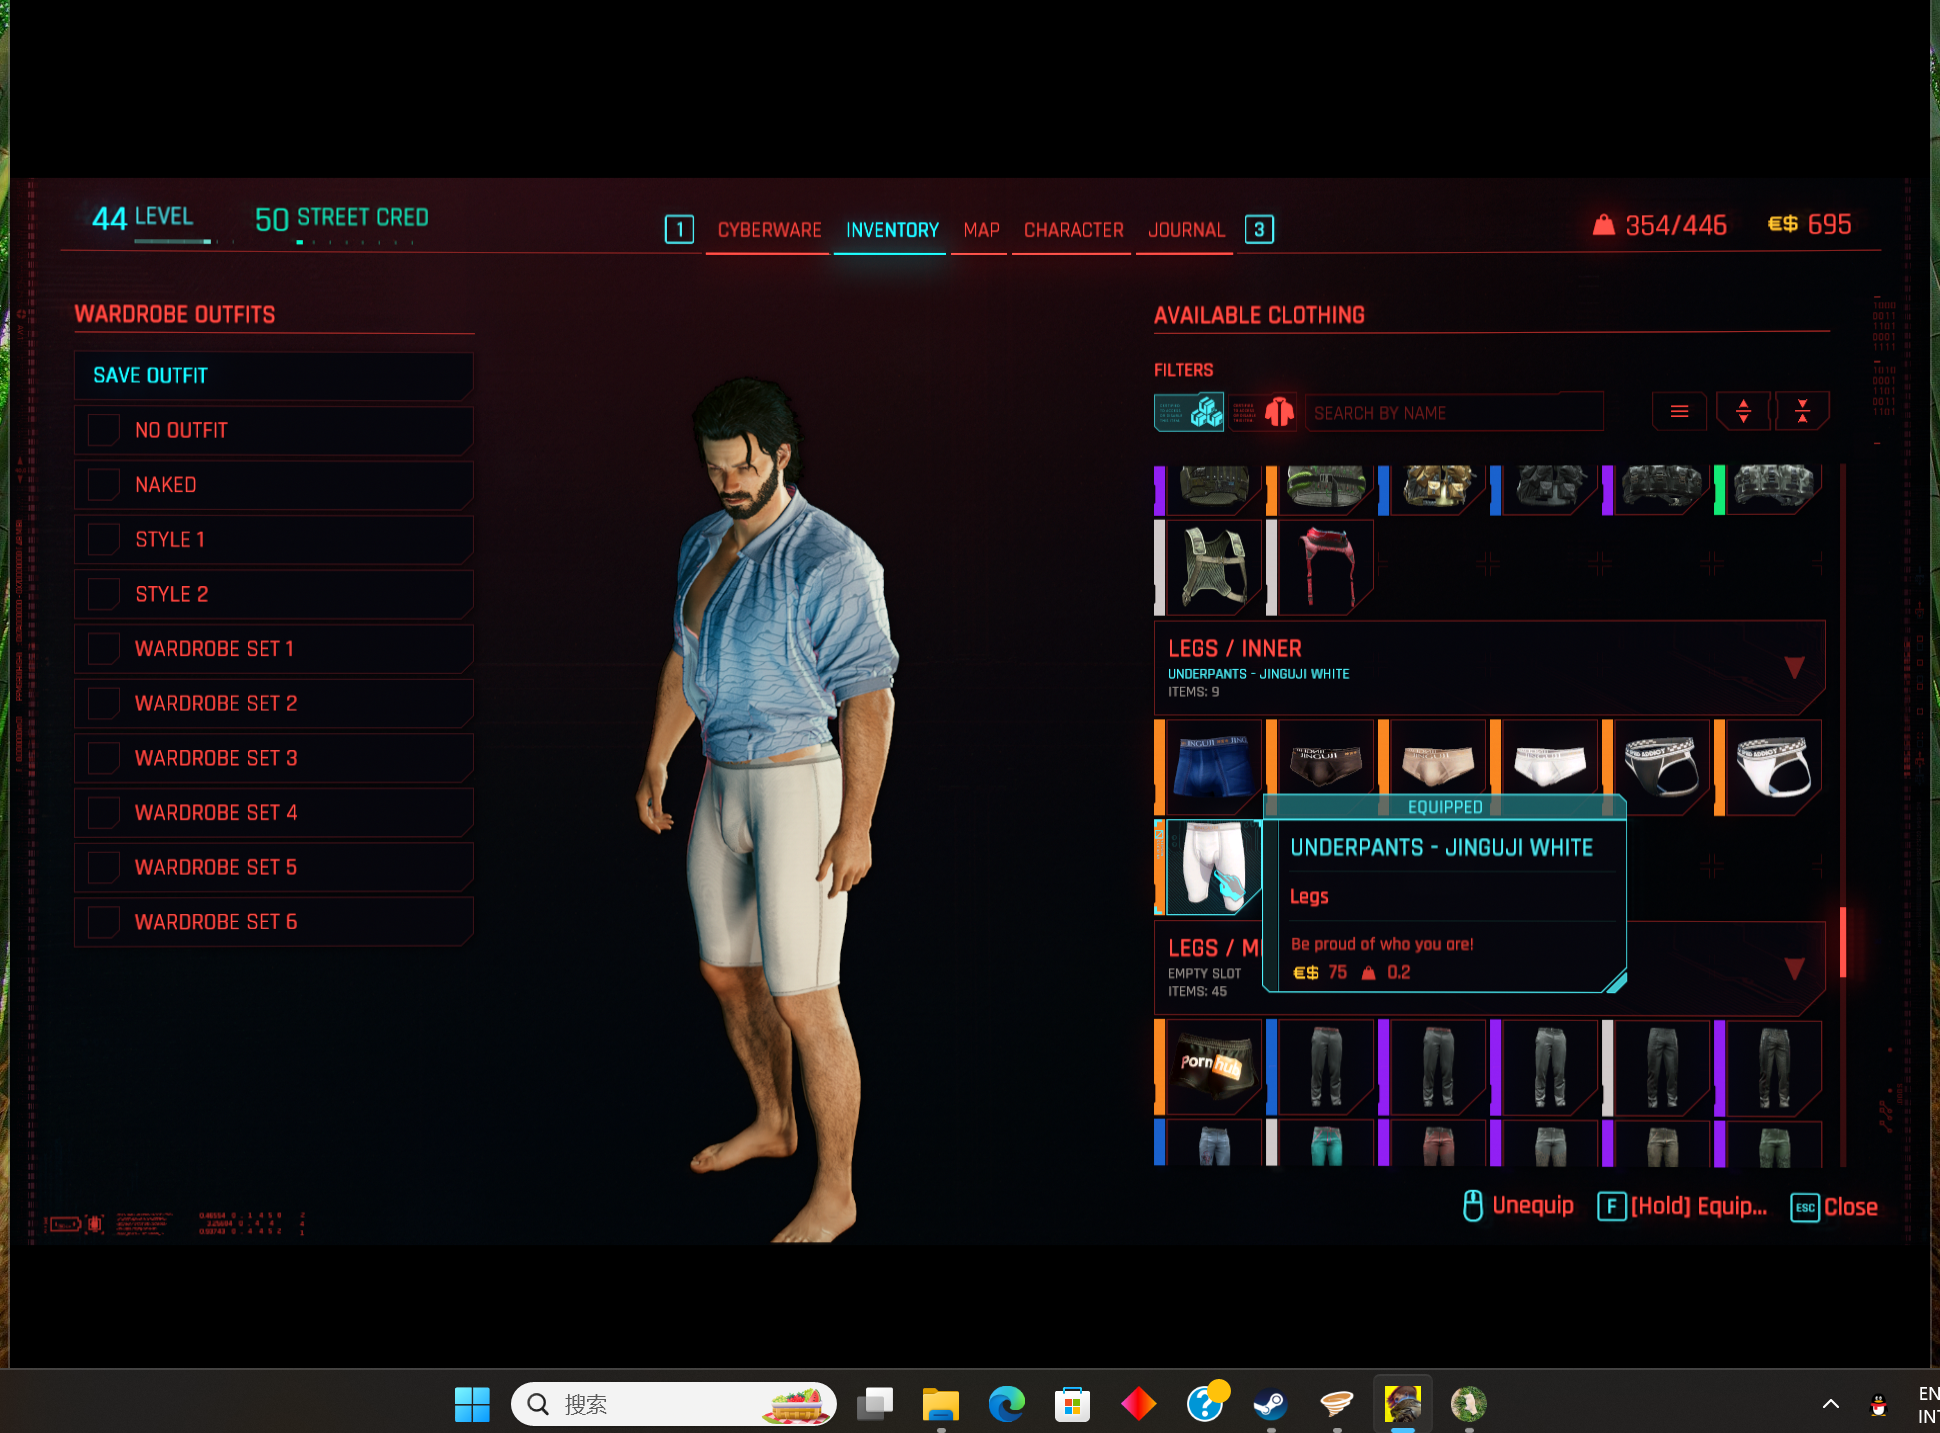Select the Wardrobe Set 6 row
Screen dimensions: 1940x1433
(x=273, y=922)
